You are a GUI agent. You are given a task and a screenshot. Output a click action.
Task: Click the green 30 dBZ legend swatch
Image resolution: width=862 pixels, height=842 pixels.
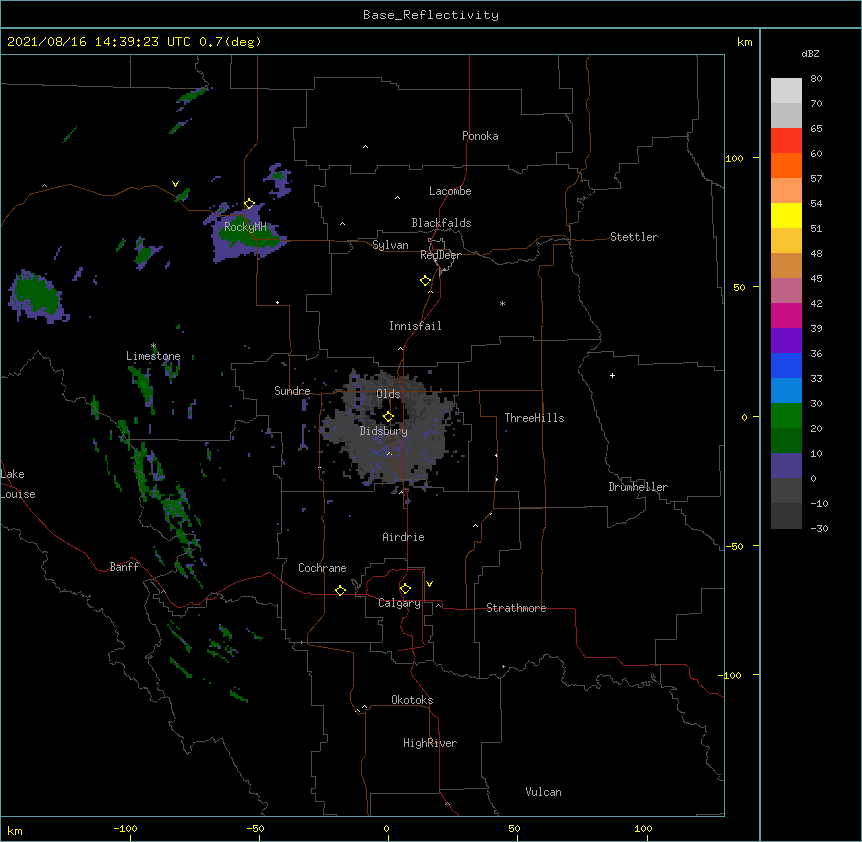tap(786, 416)
